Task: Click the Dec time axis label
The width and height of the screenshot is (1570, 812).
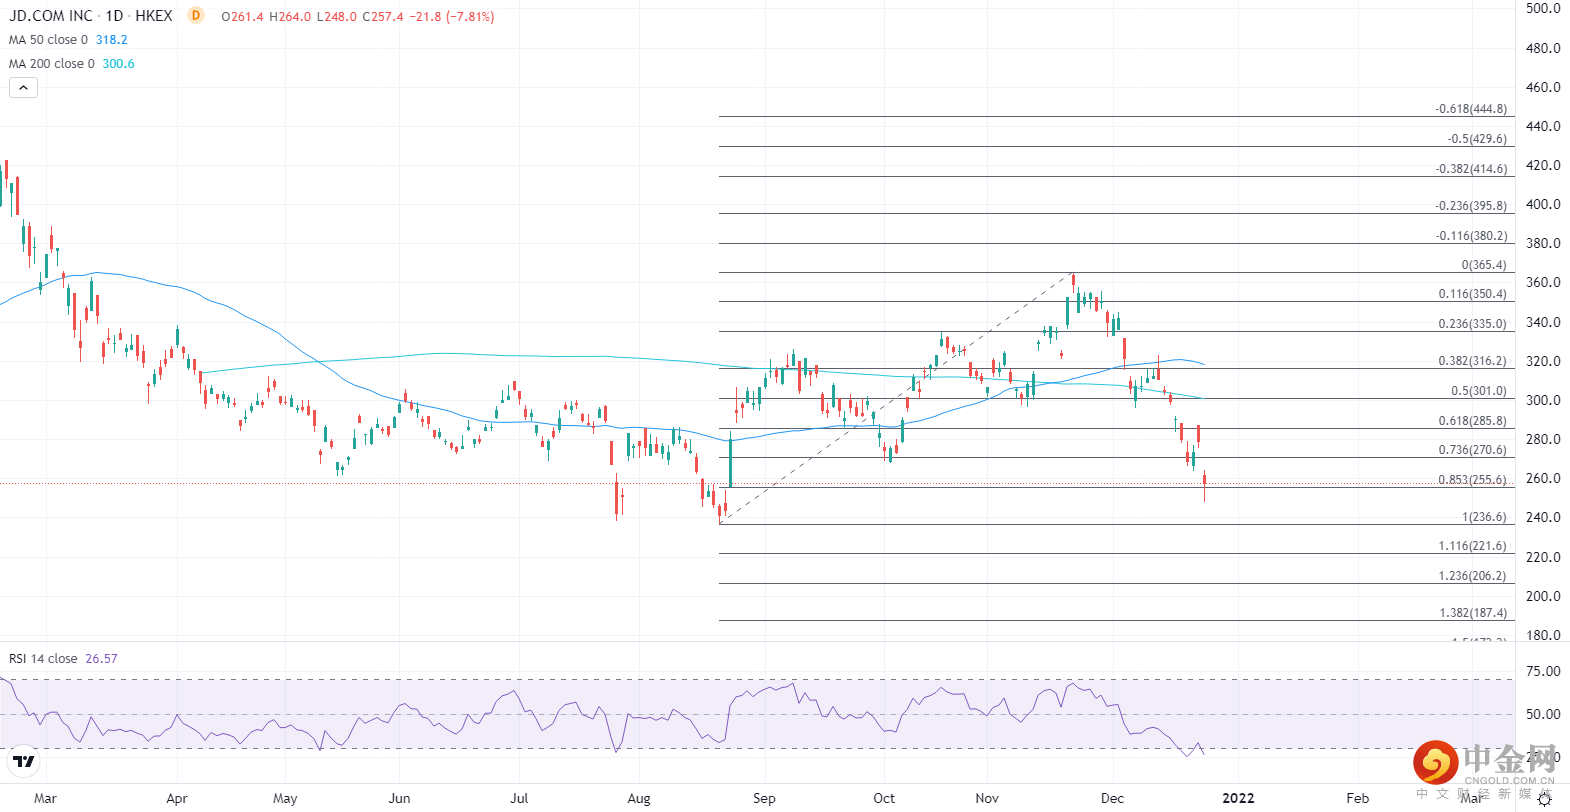Action: [1112, 798]
